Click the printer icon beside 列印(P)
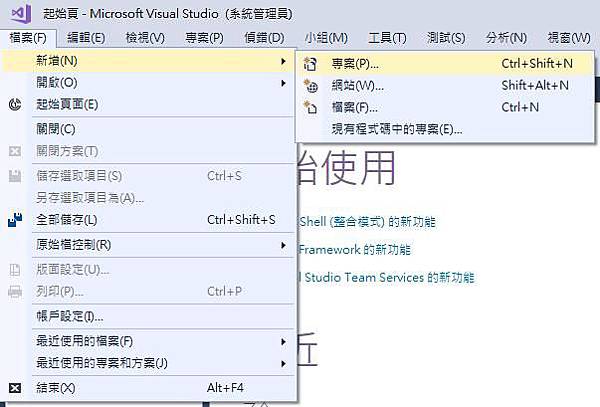 15,291
